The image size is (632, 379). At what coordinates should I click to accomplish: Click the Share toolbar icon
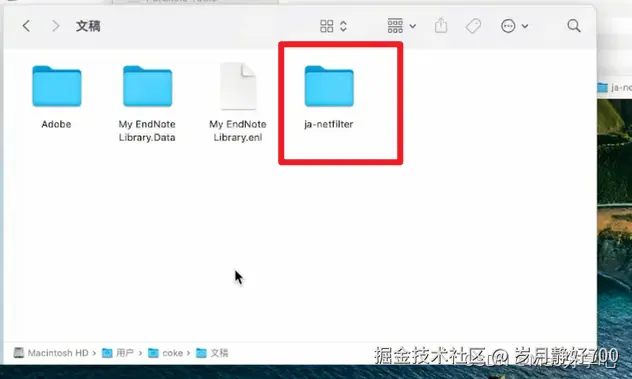441,26
